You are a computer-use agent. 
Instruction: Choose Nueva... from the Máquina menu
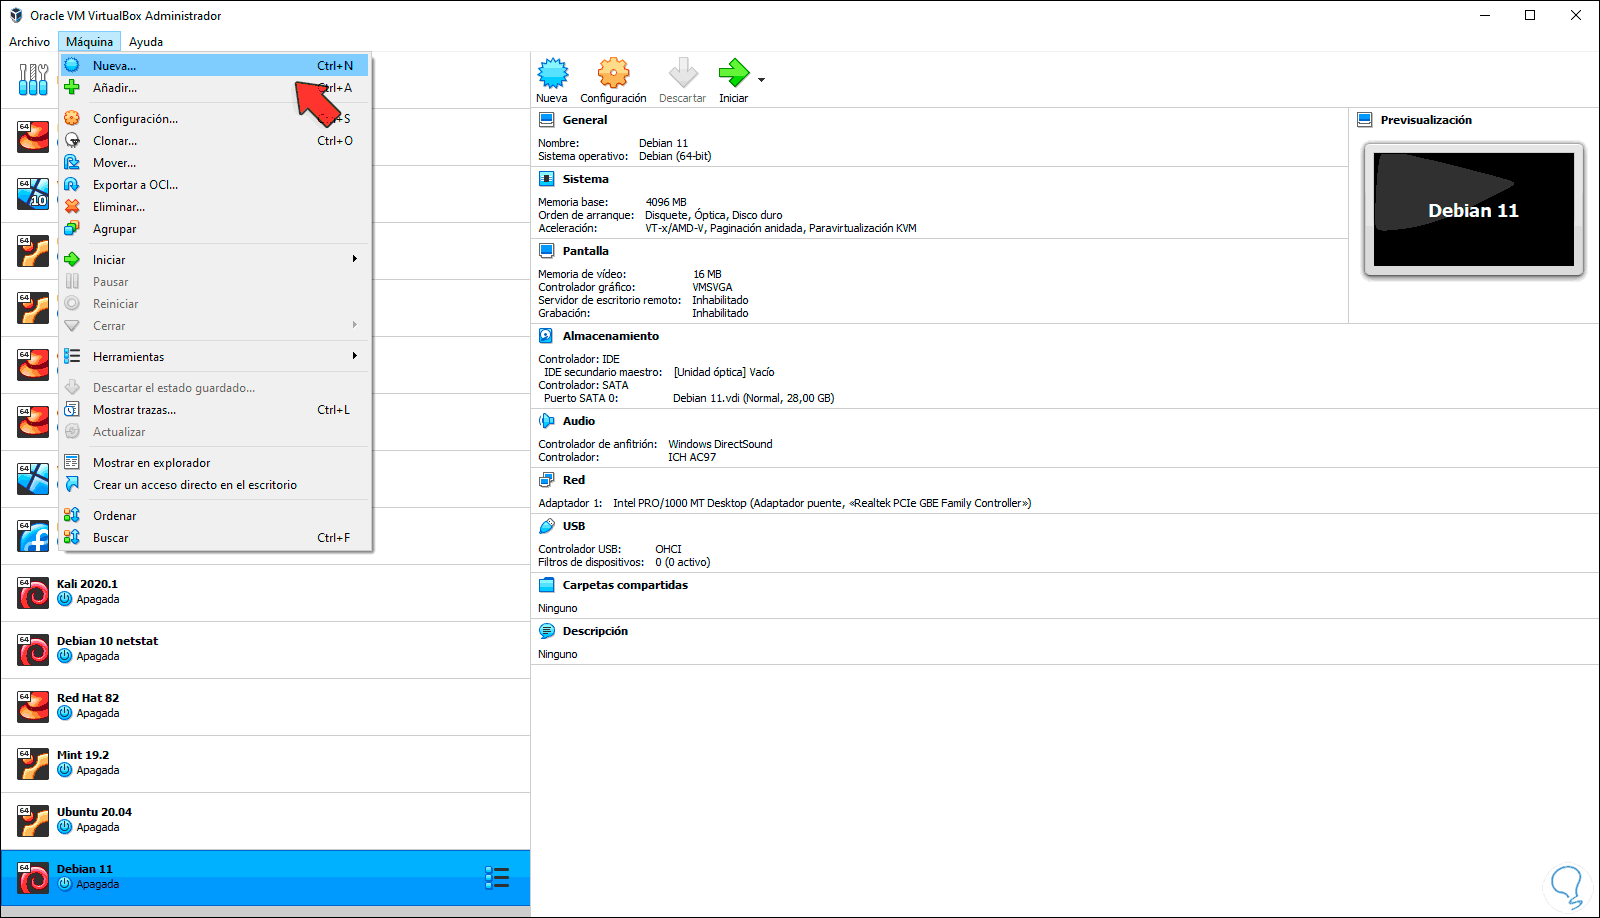coord(215,66)
